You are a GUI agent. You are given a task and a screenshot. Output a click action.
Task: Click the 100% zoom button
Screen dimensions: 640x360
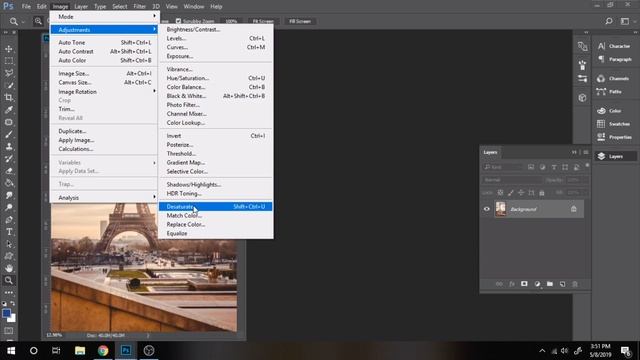pyautogui.click(x=231, y=21)
